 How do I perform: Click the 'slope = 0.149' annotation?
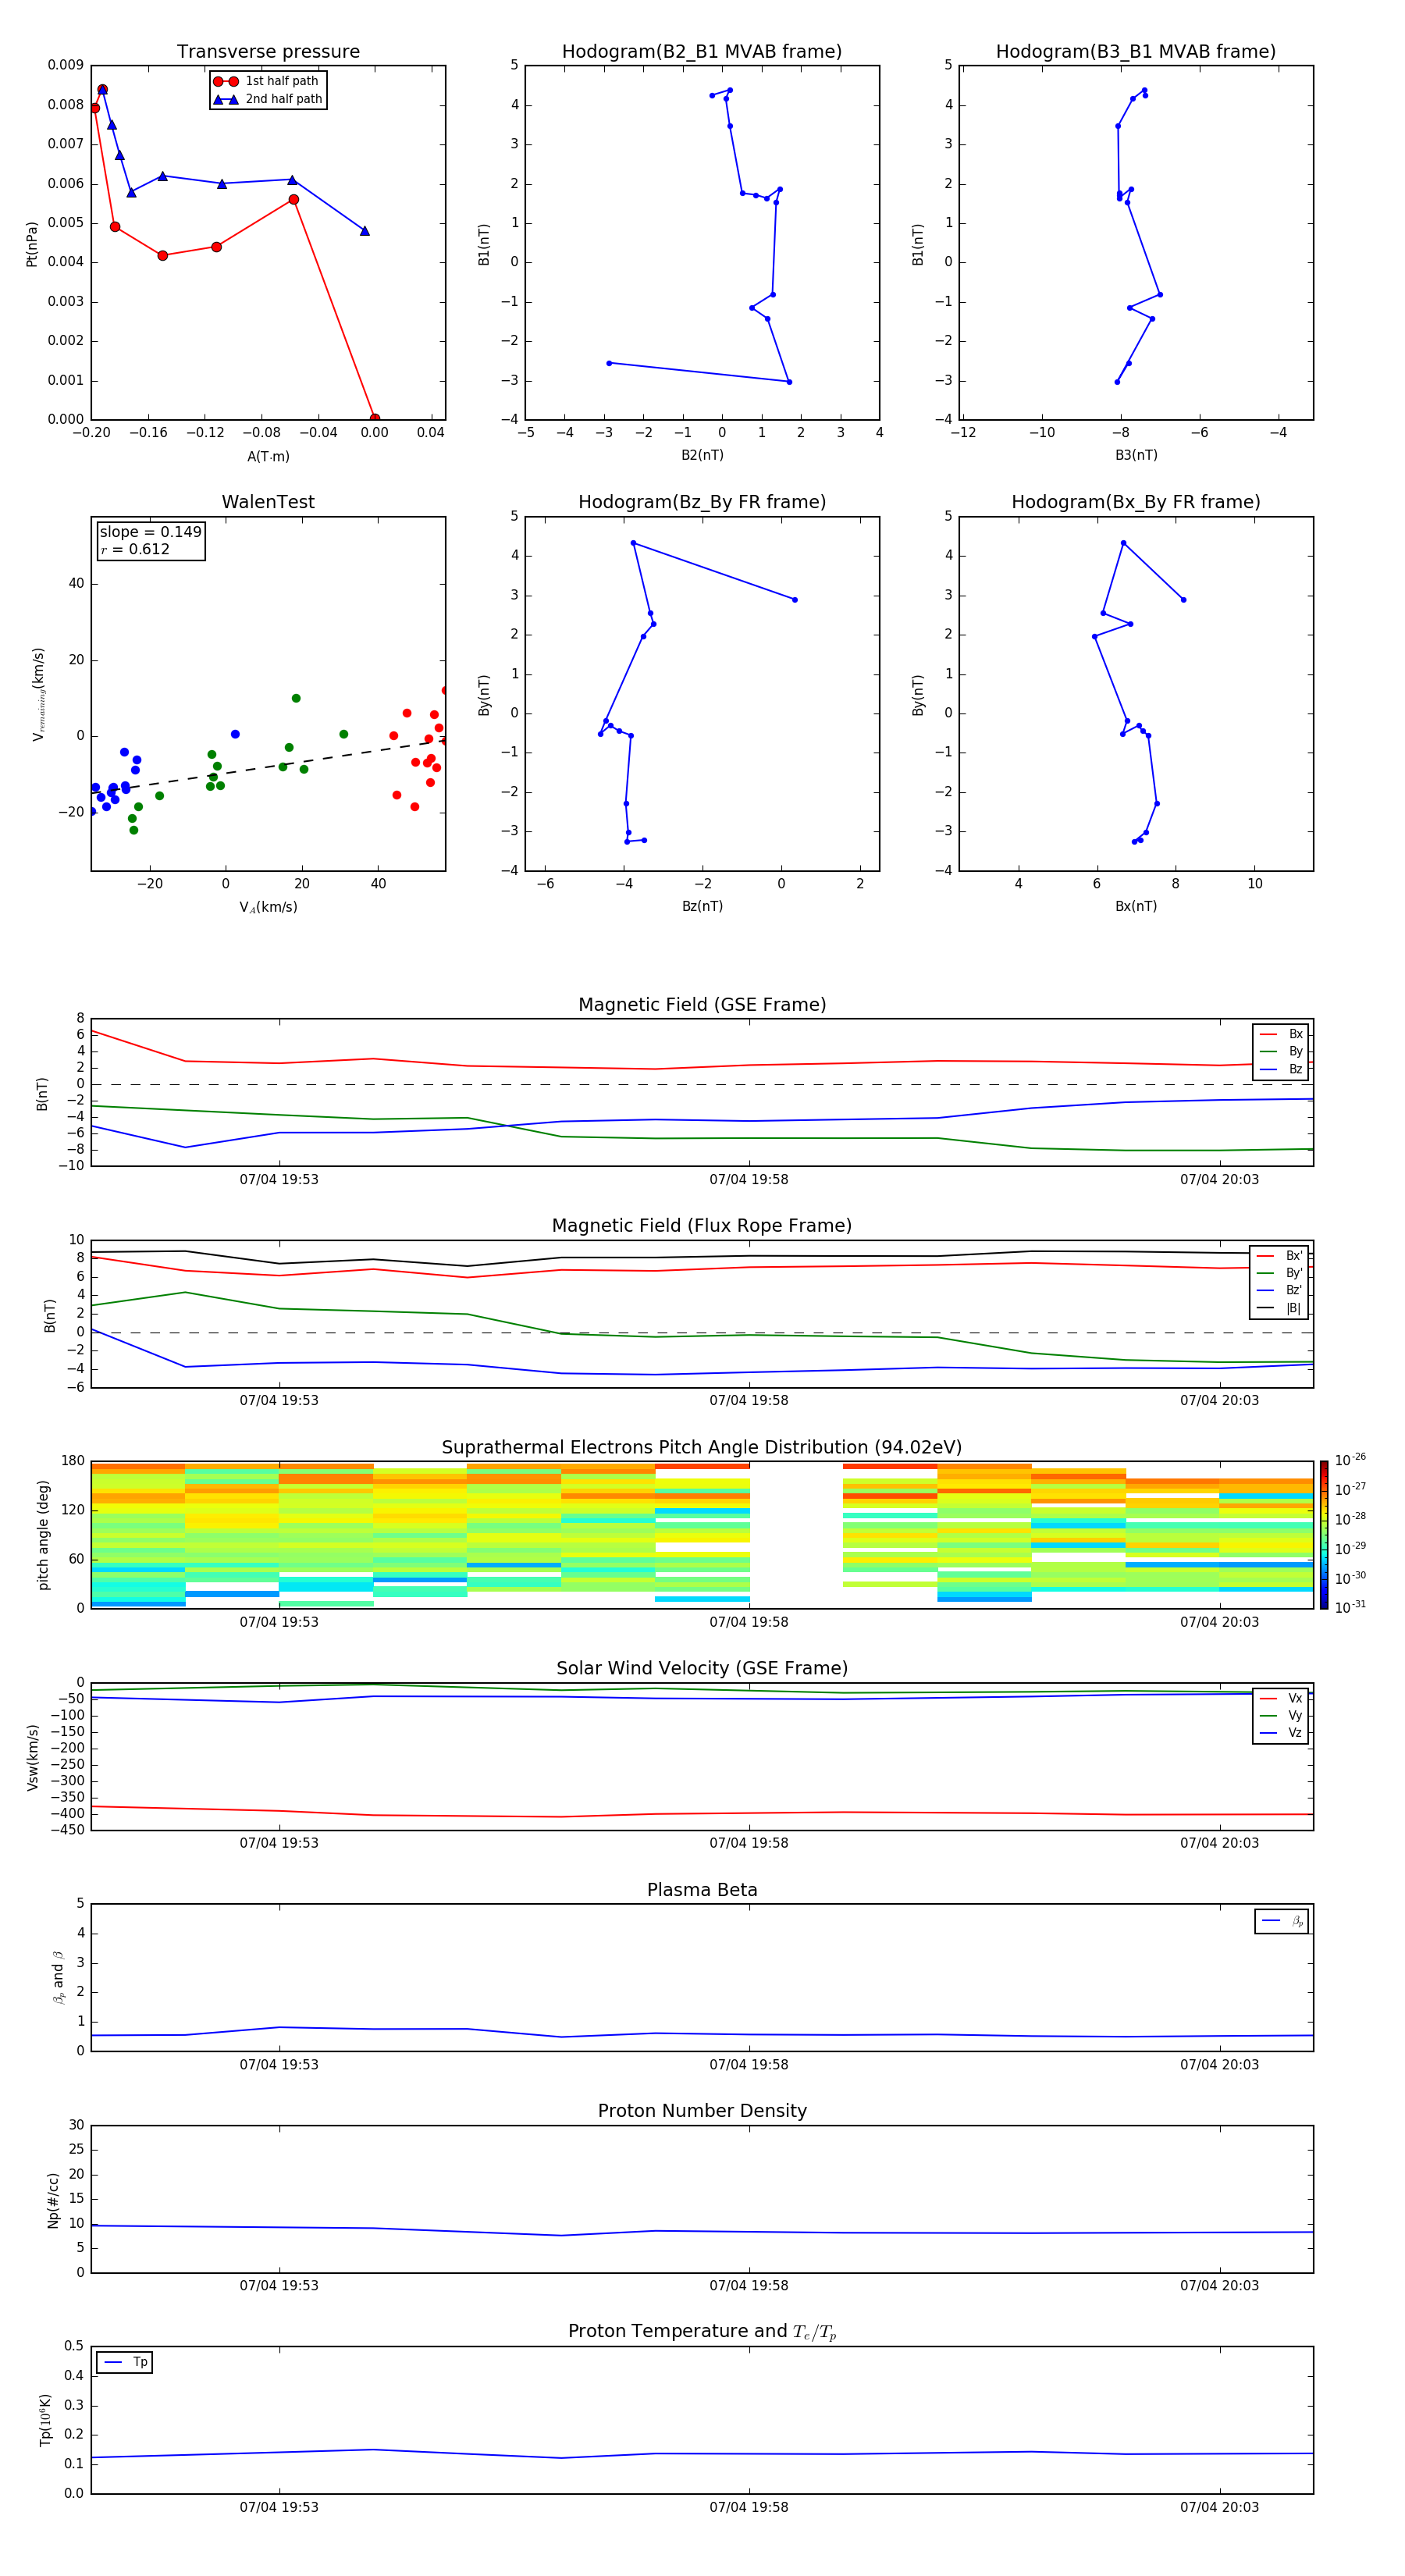[x=151, y=532]
